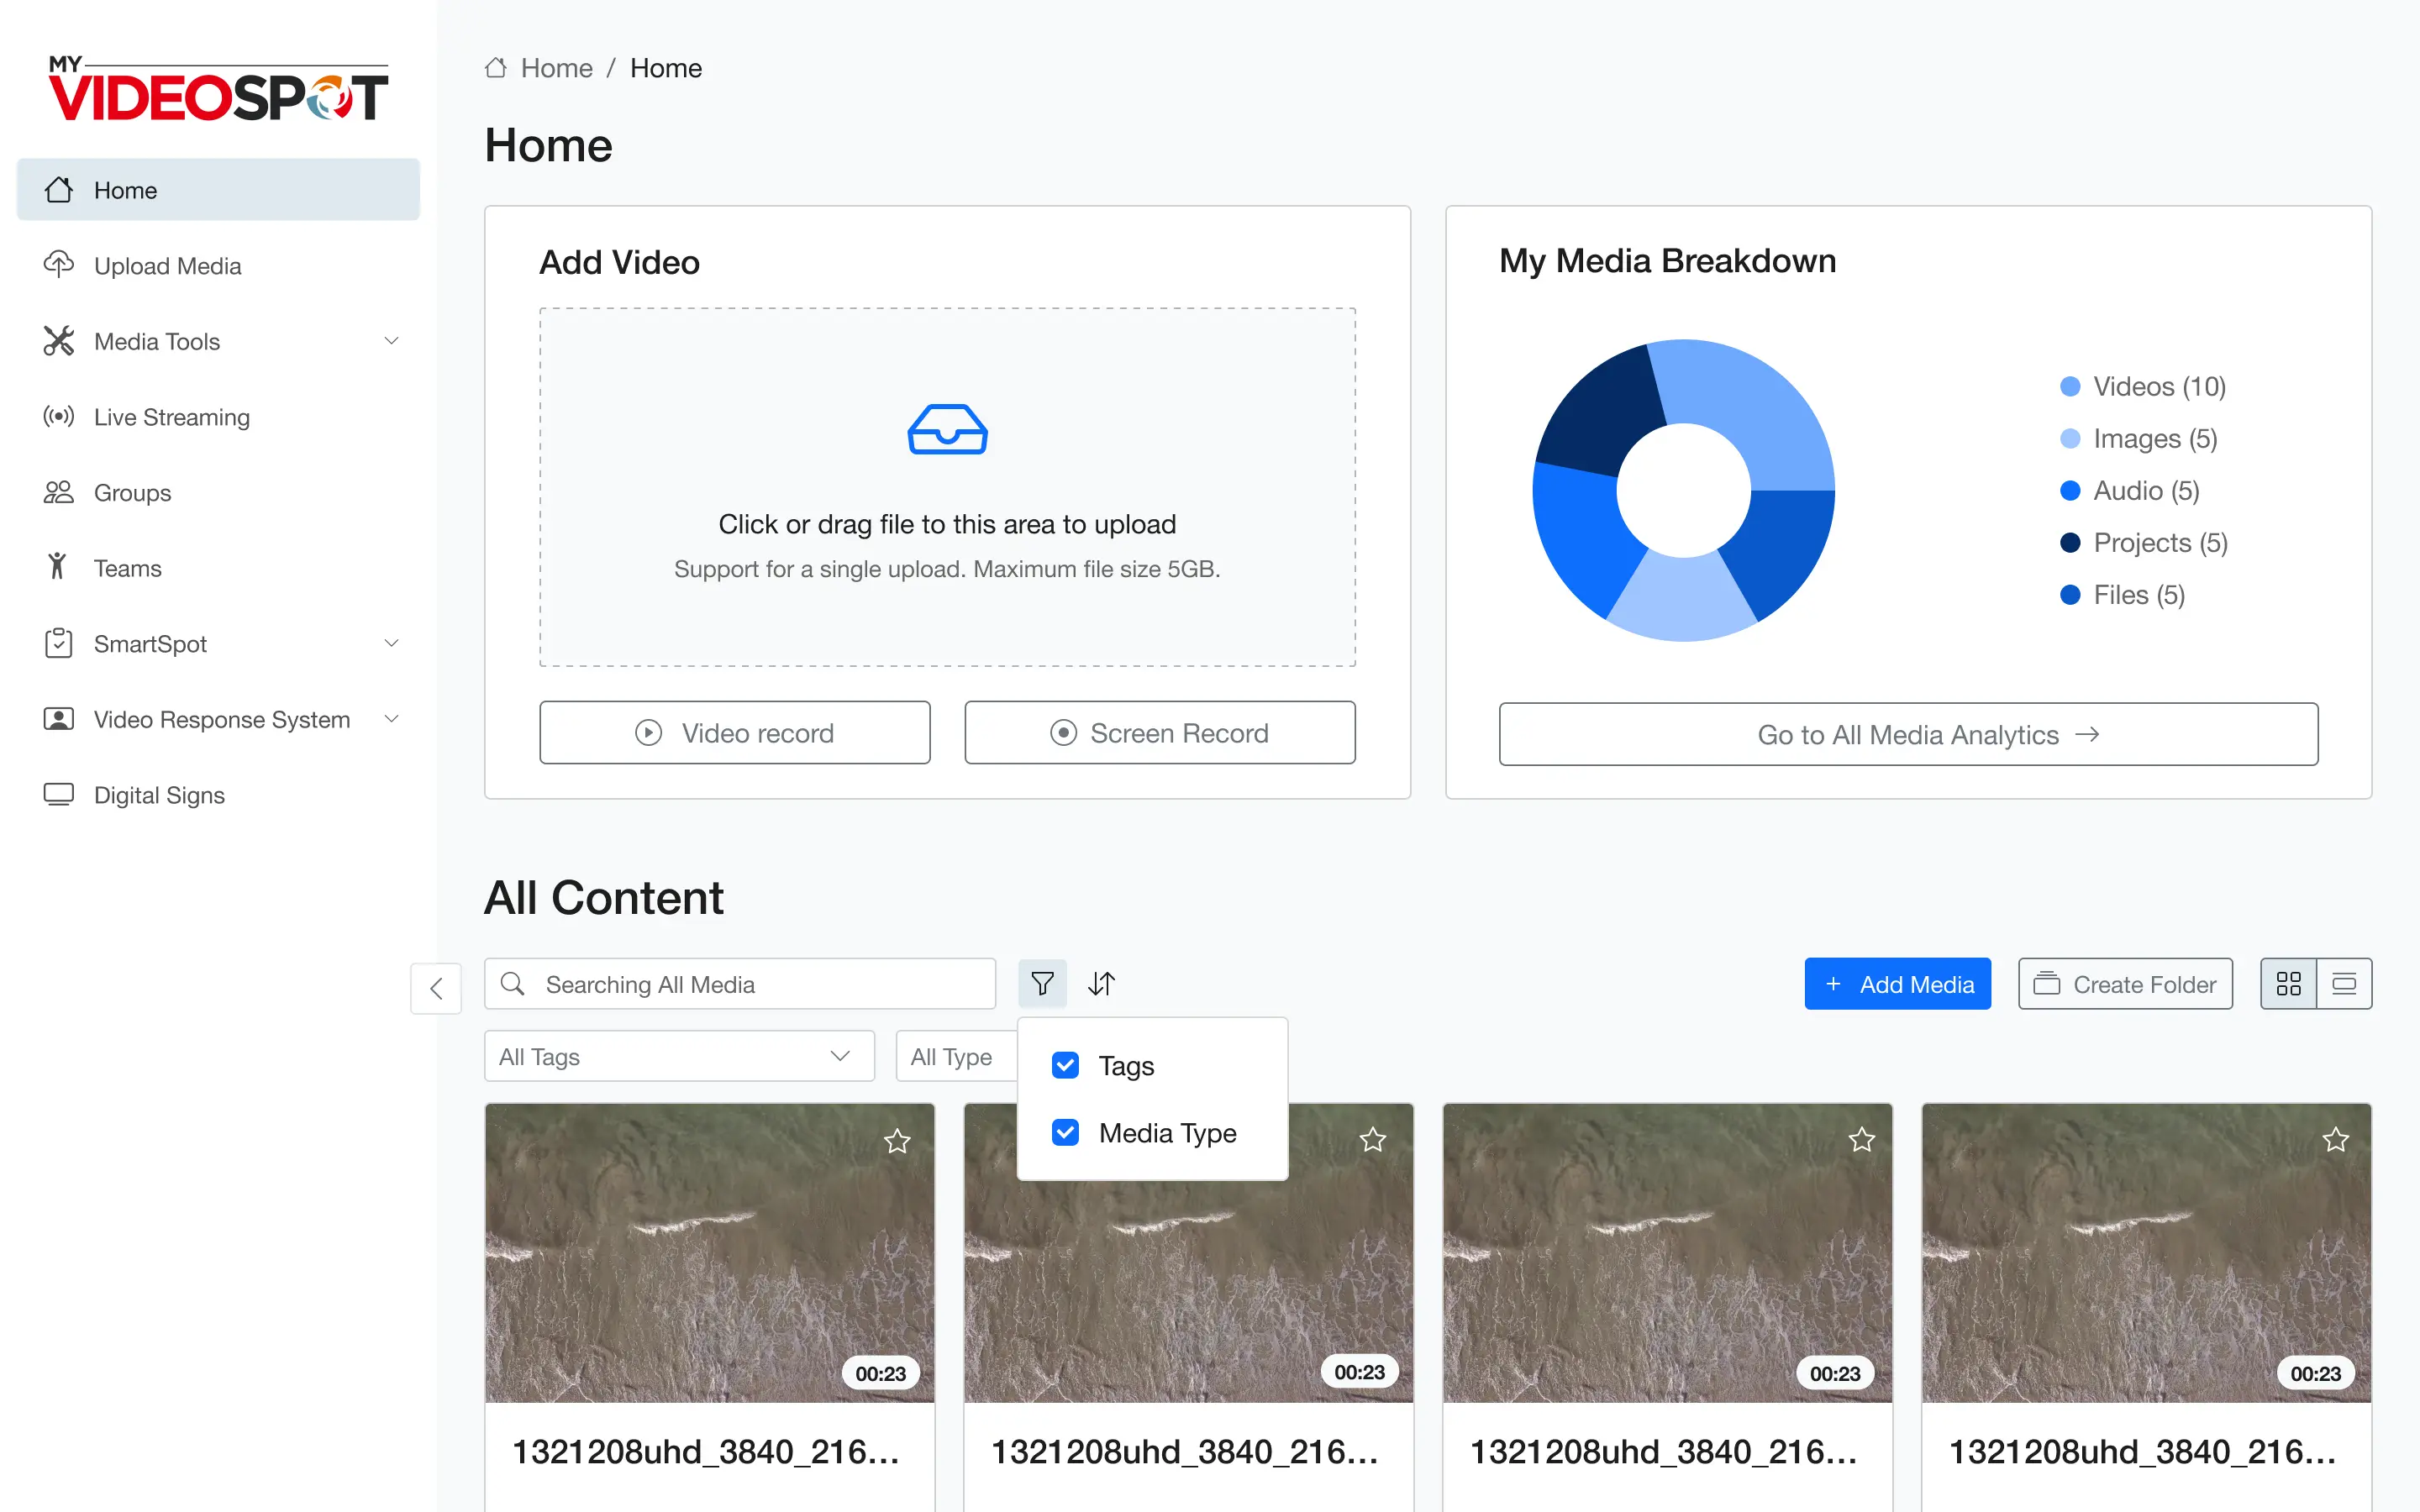Viewport: 2420px width, 1512px height.
Task: Click the sort arrows icon
Action: [1101, 984]
